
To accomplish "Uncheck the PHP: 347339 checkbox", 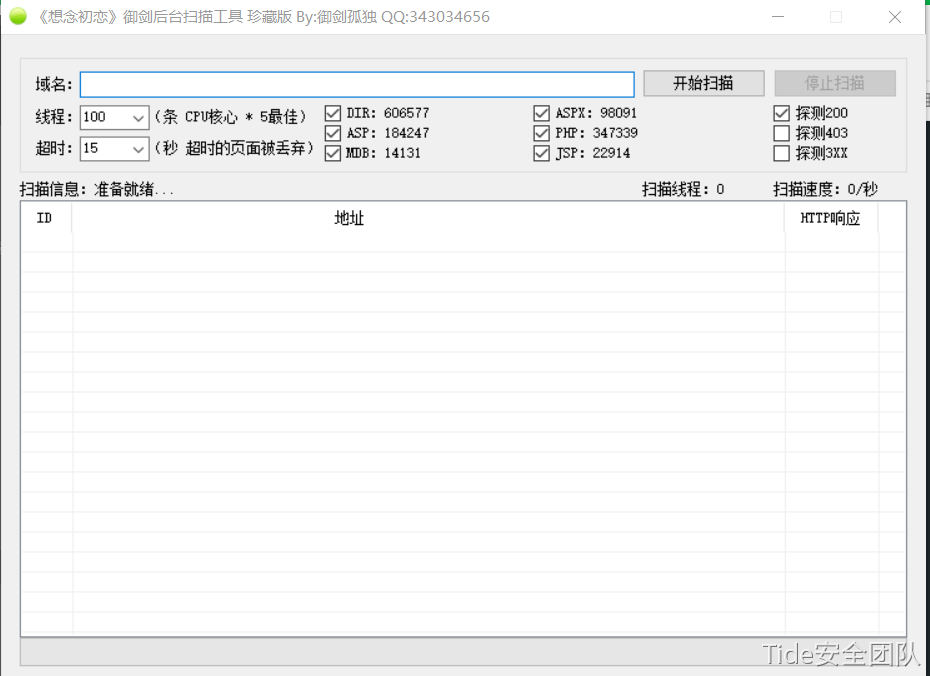I will [541, 133].
